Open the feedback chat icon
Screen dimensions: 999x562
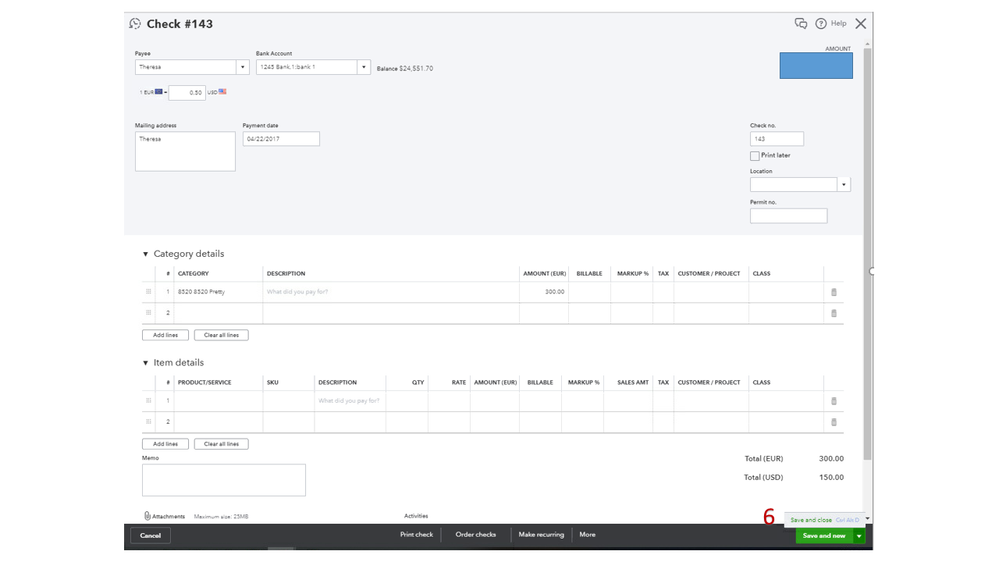tap(801, 24)
